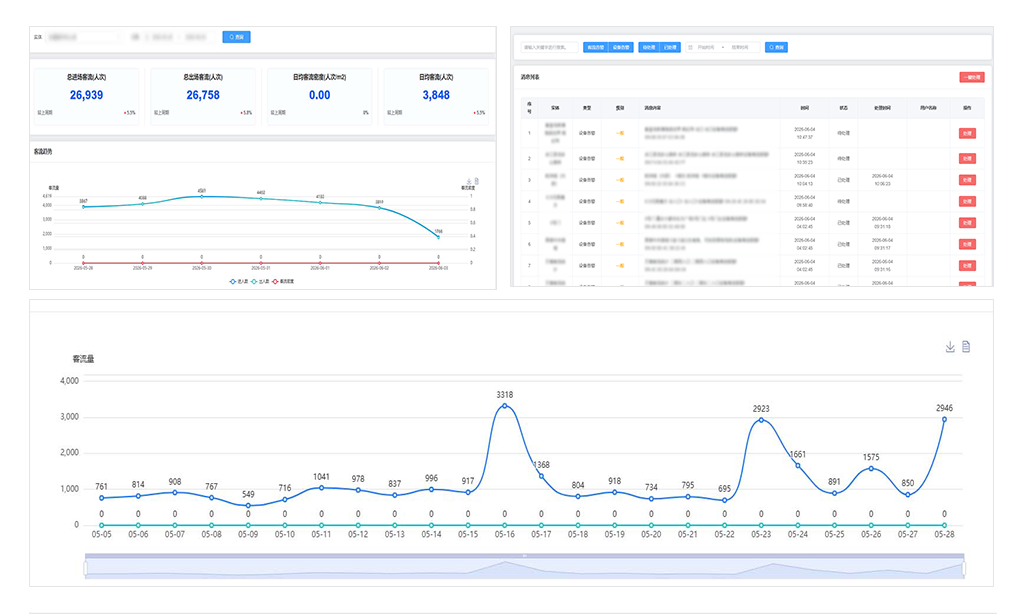Open end date field in message filter bar
The height and width of the screenshot is (614, 1023).
coord(741,47)
